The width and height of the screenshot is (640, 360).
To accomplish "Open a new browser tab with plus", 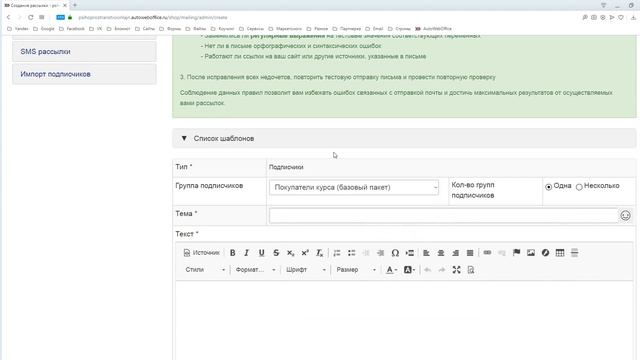I will pos(75,5).
